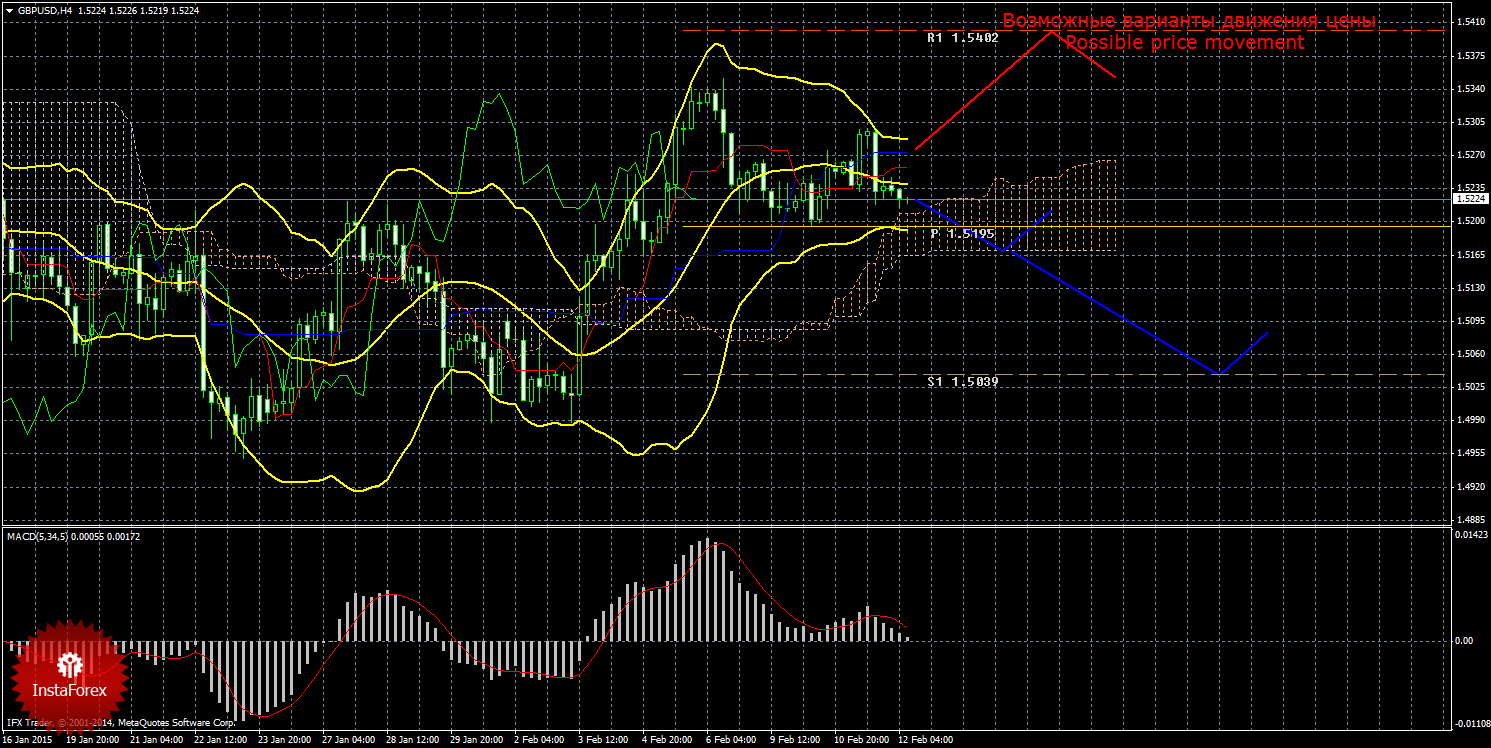1491x748 pixels.
Task: Click the 27 Jan 04:00 time axis label
Action: click(347, 741)
